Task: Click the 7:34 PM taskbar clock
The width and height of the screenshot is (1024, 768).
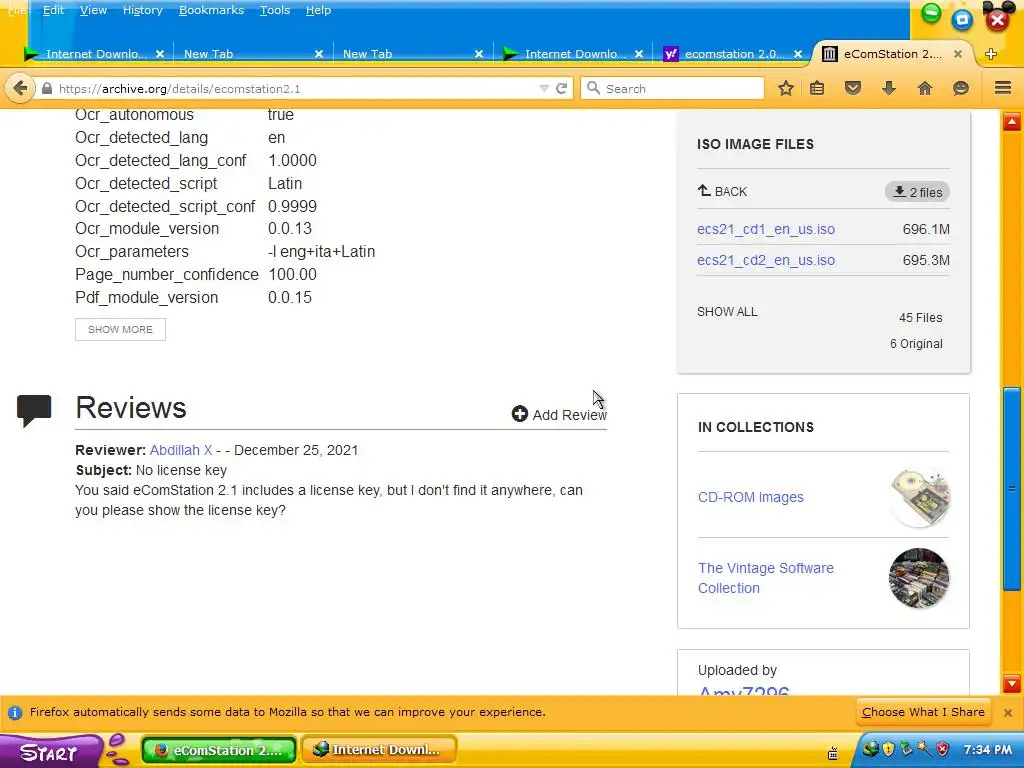Action: point(987,750)
